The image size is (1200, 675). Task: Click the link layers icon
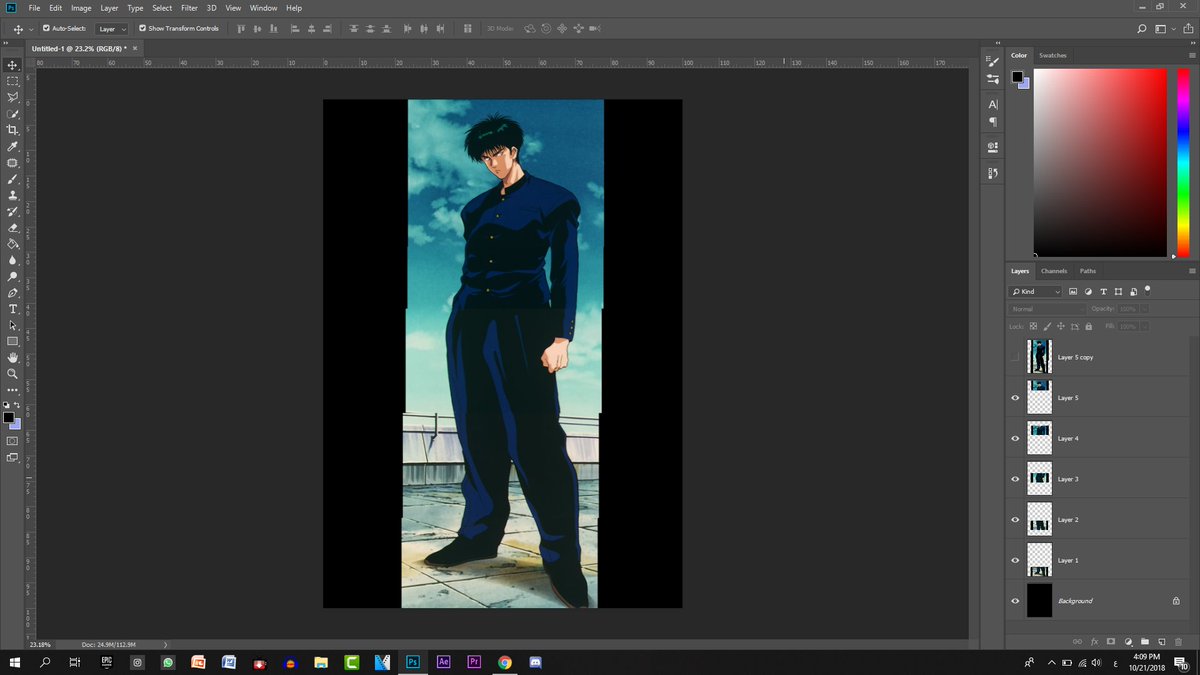pos(1077,641)
